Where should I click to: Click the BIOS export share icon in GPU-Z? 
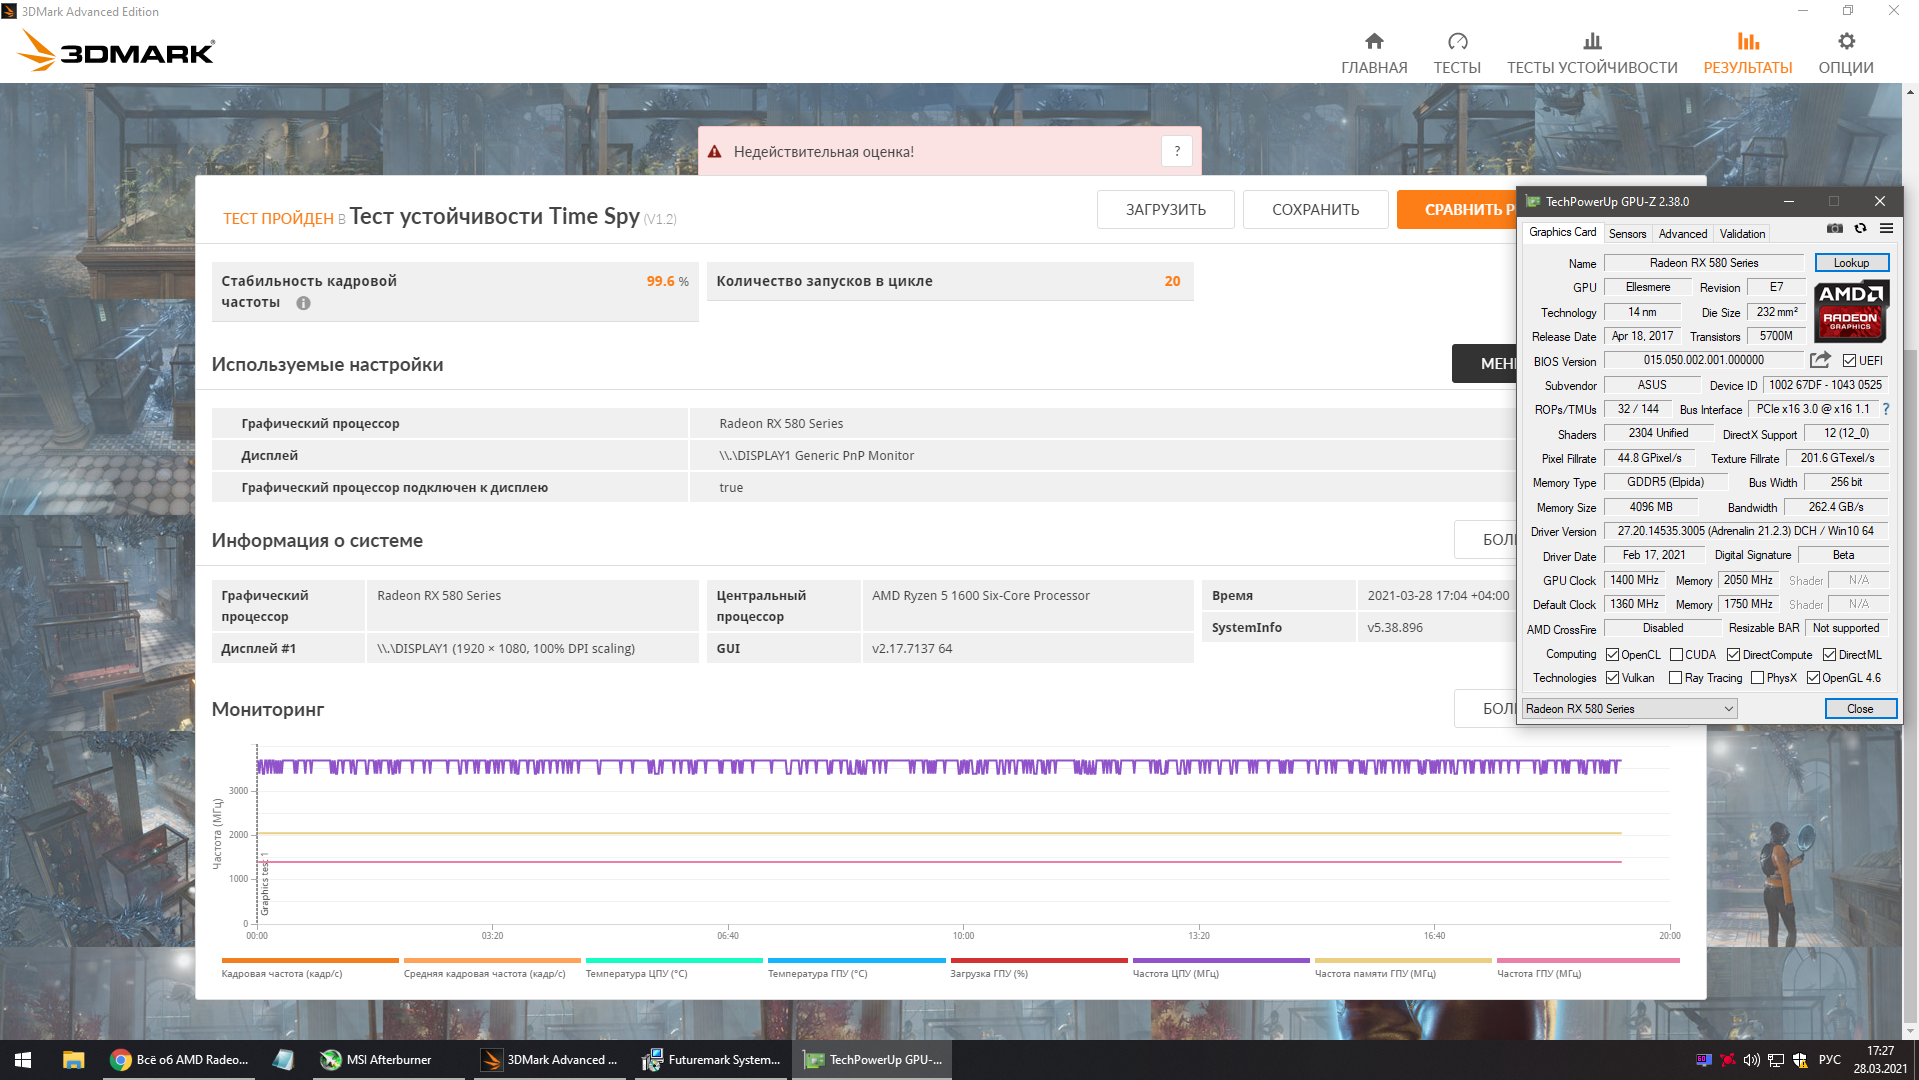(1820, 360)
